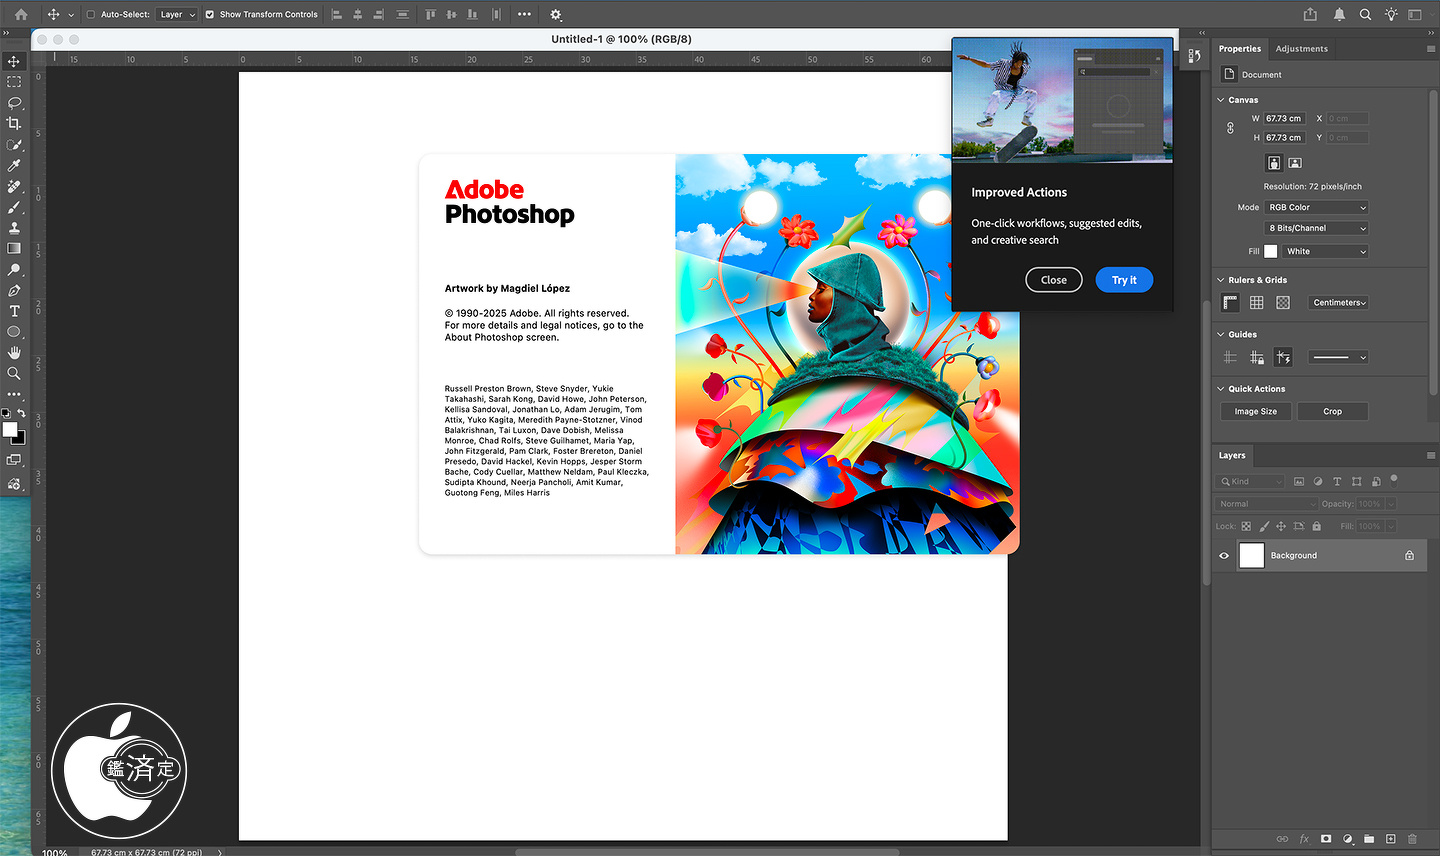This screenshot has height=856, width=1440.
Task: Collapse the Quick Actions section
Action: coord(1221,389)
